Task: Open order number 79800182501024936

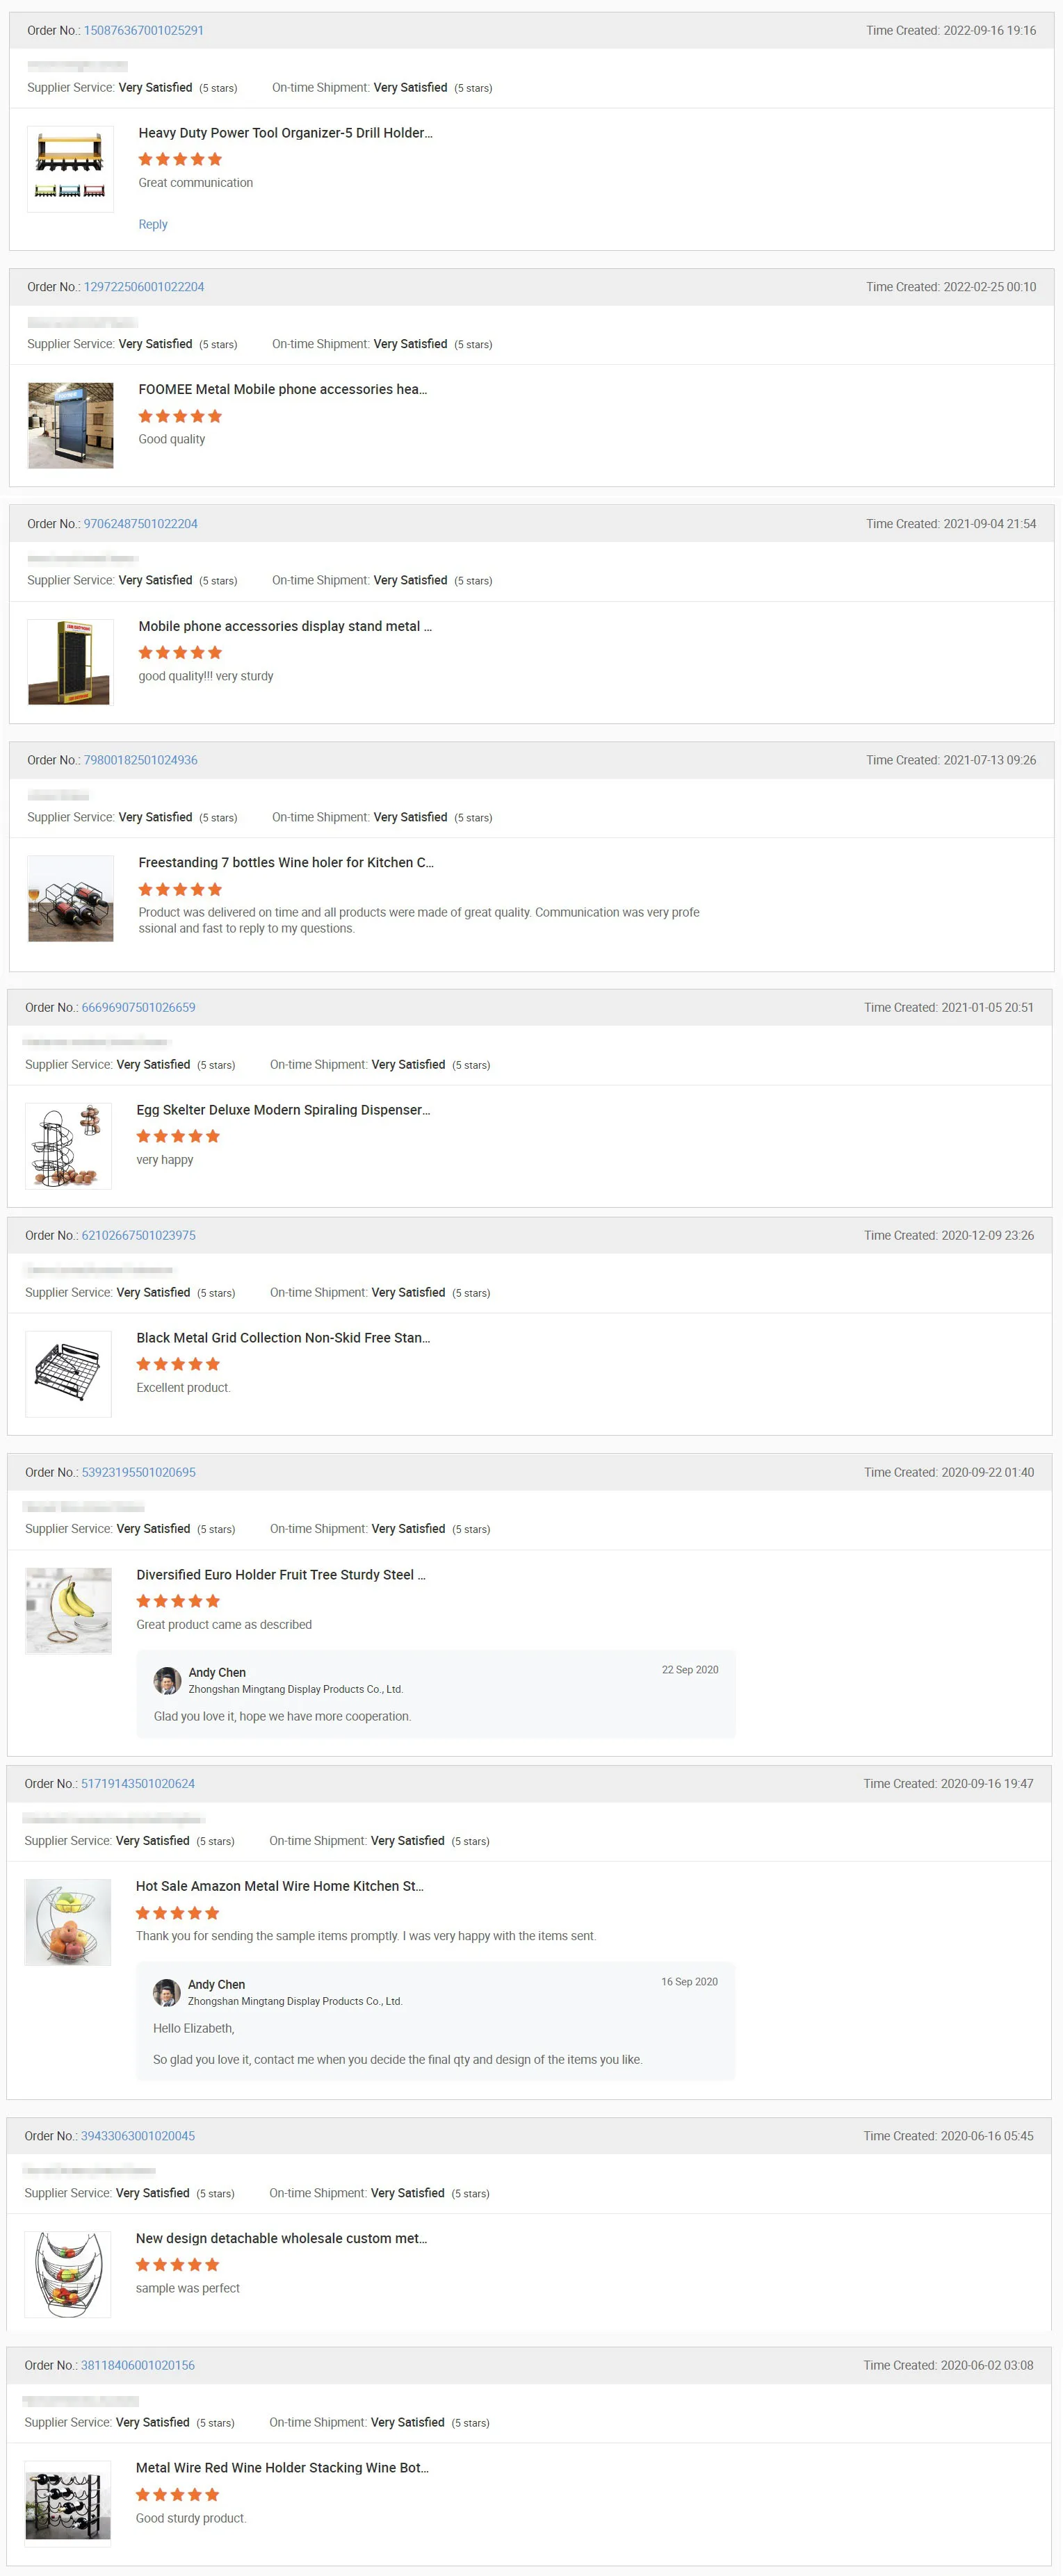Action: click(x=140, y=760)
